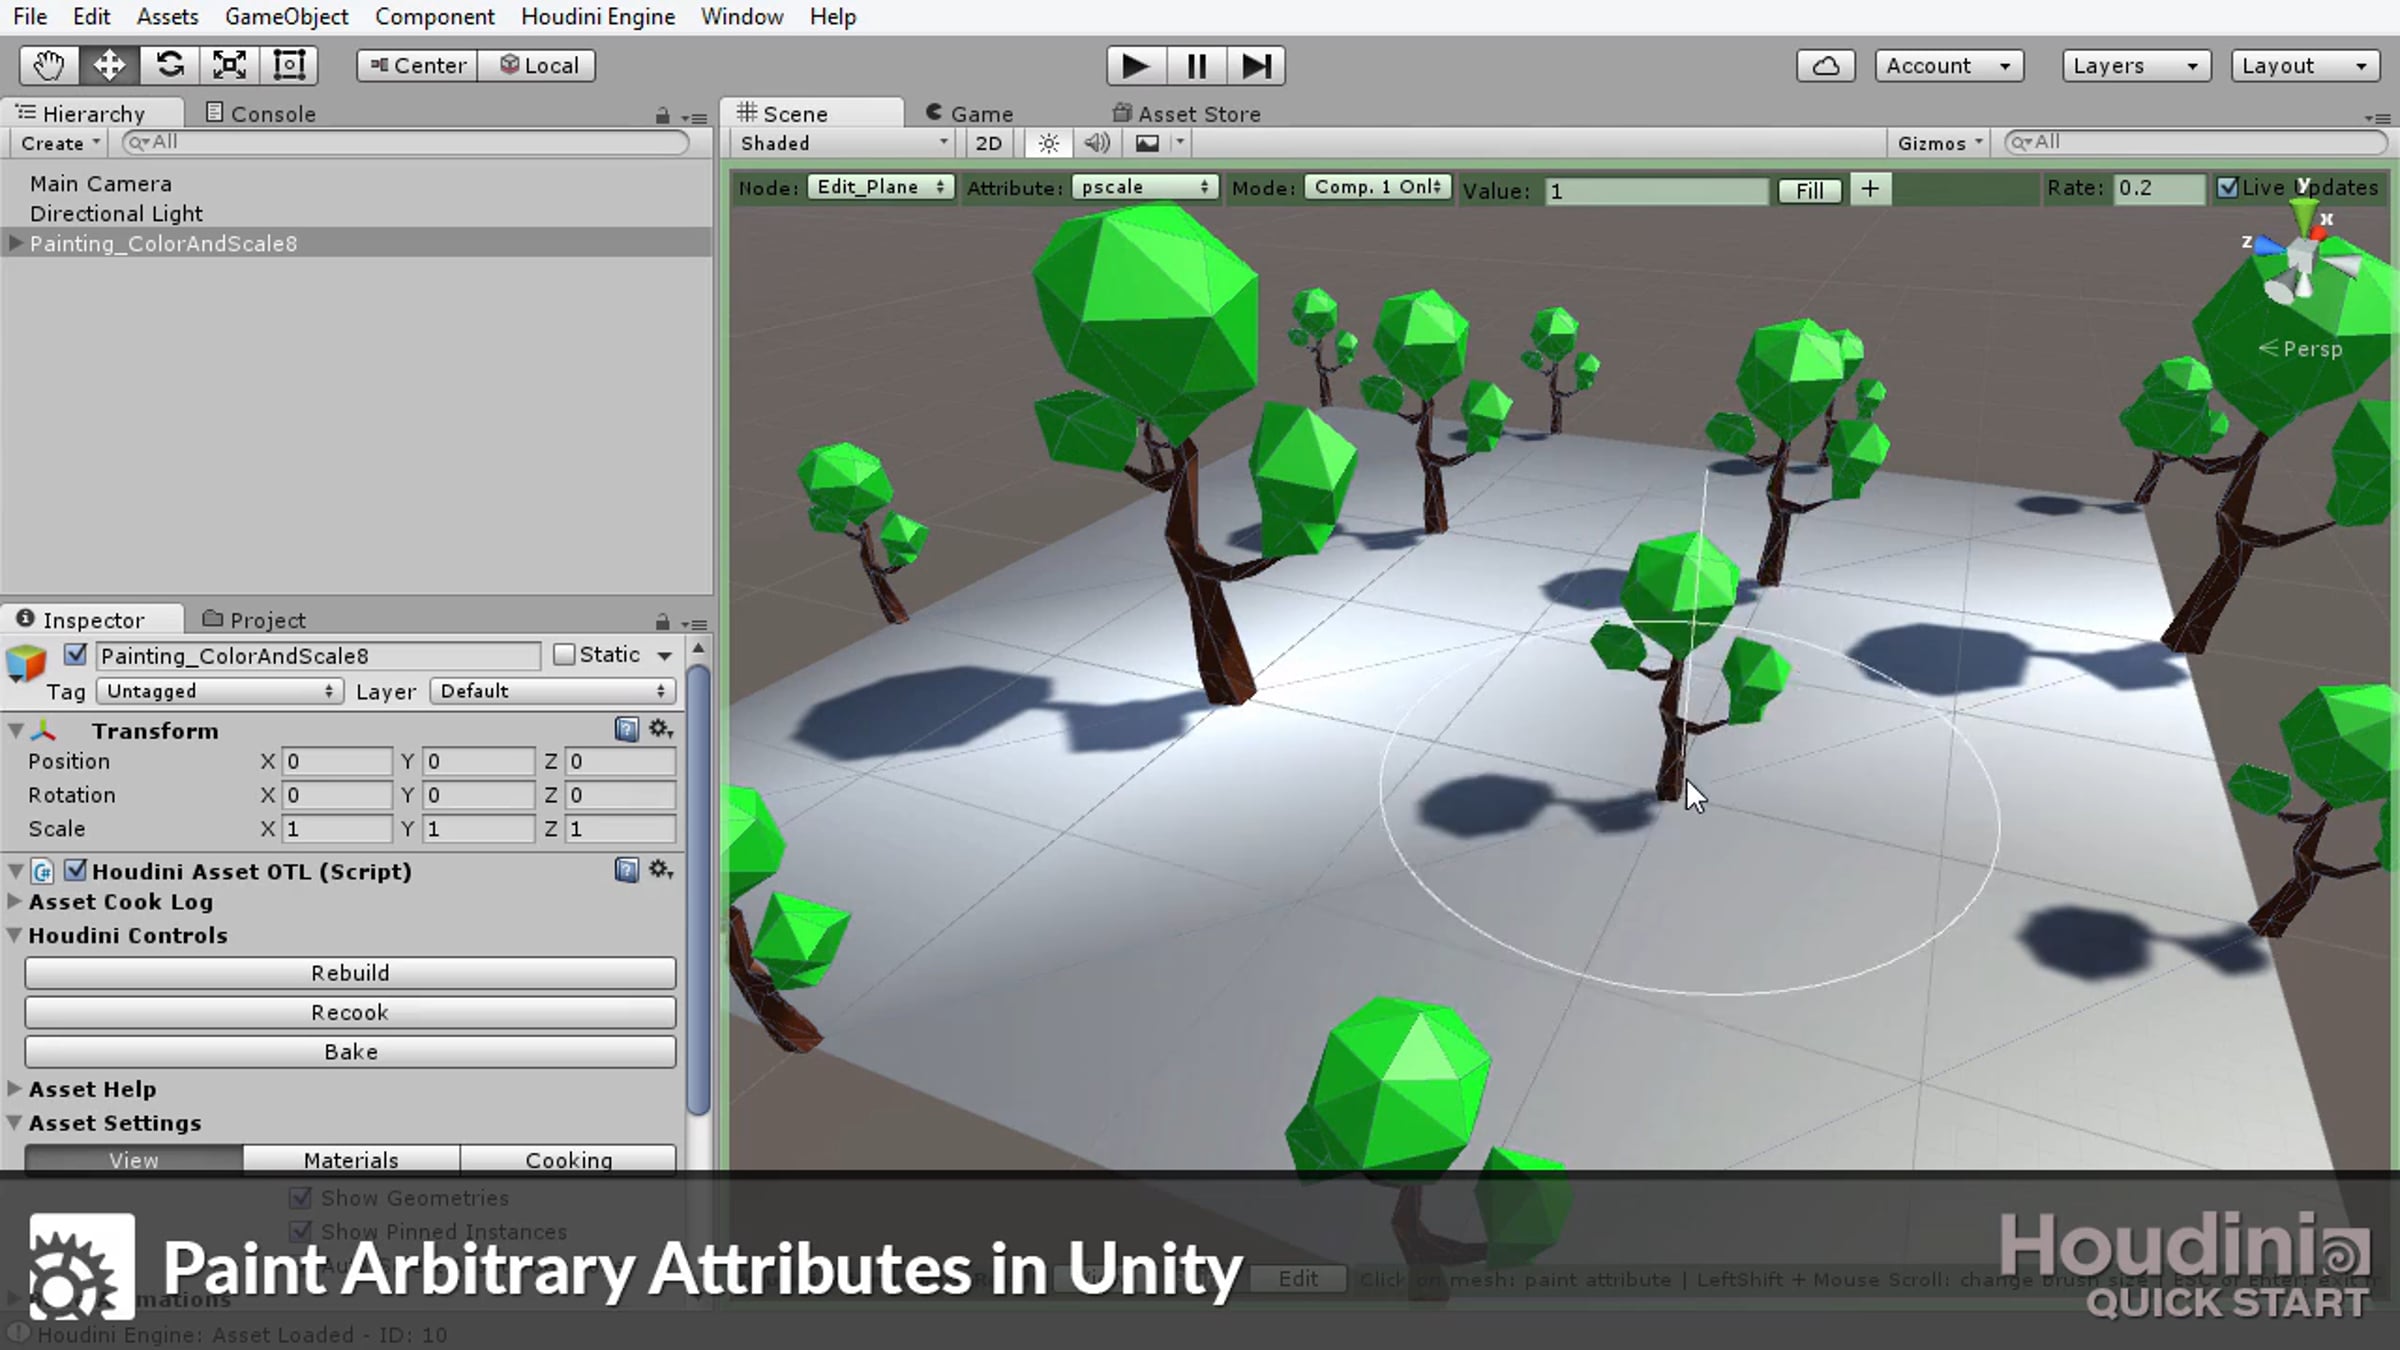Image resolution: width=2400 pixels, height=1350 pixels.
Task: Open Transform component gear settings
Action: coord(661,729)
